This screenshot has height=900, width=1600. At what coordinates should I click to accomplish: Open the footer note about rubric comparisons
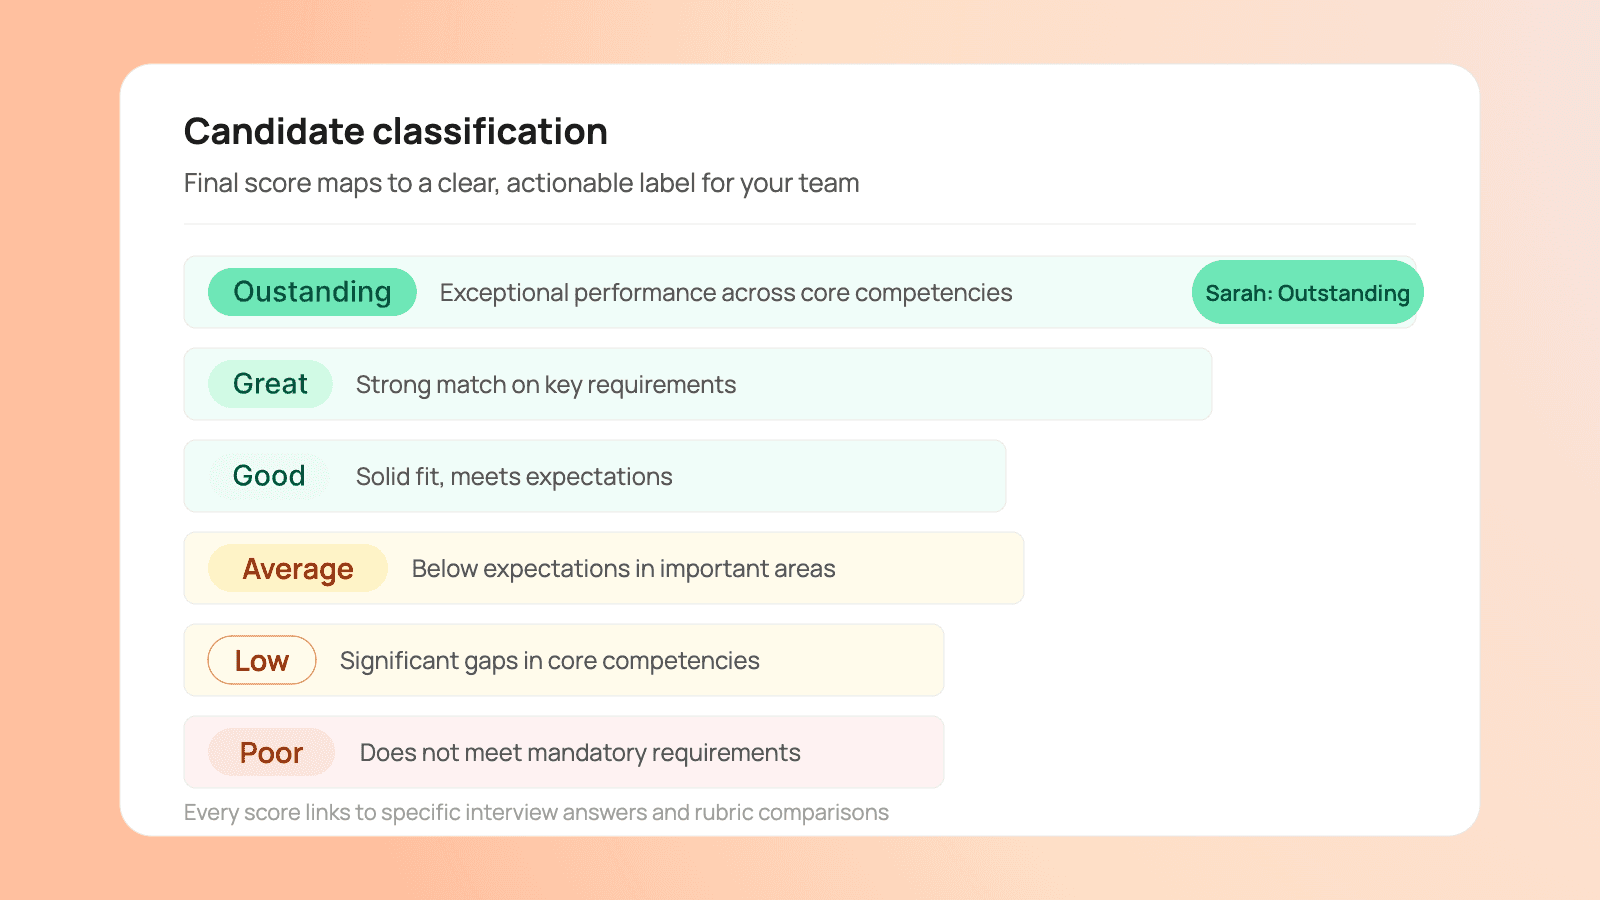tap(536, 812)
